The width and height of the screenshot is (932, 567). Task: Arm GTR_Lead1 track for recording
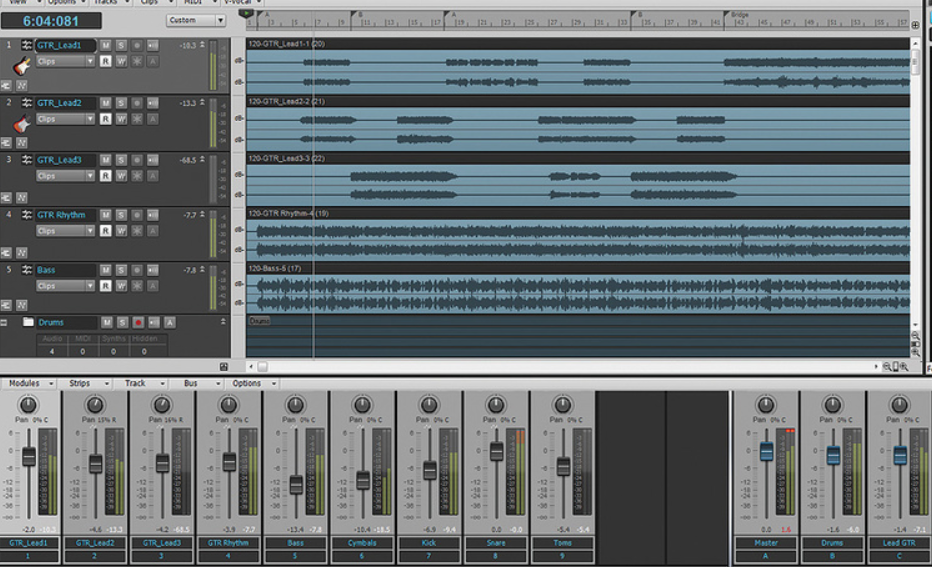pyautogui.click(x=137, y=45)
